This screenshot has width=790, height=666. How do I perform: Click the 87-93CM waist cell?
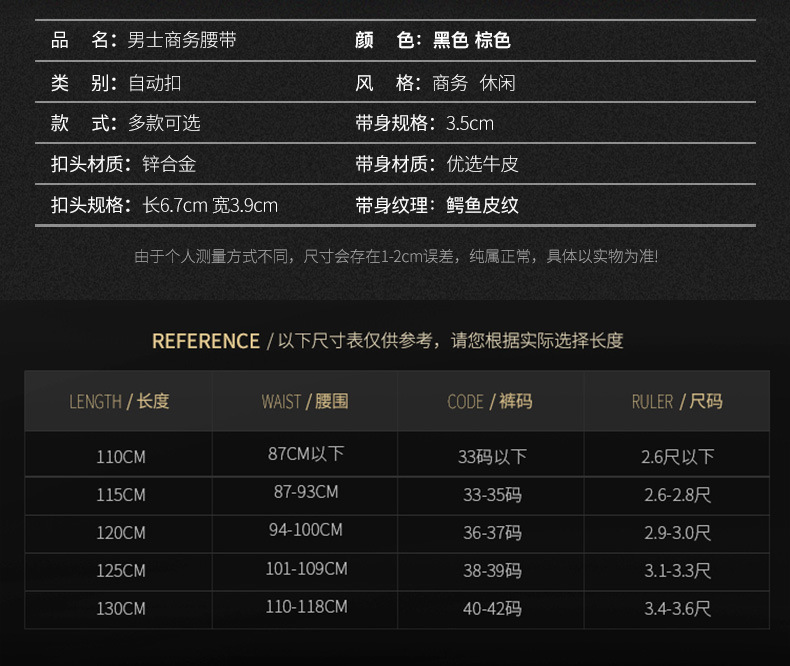[x=306, y=493]
